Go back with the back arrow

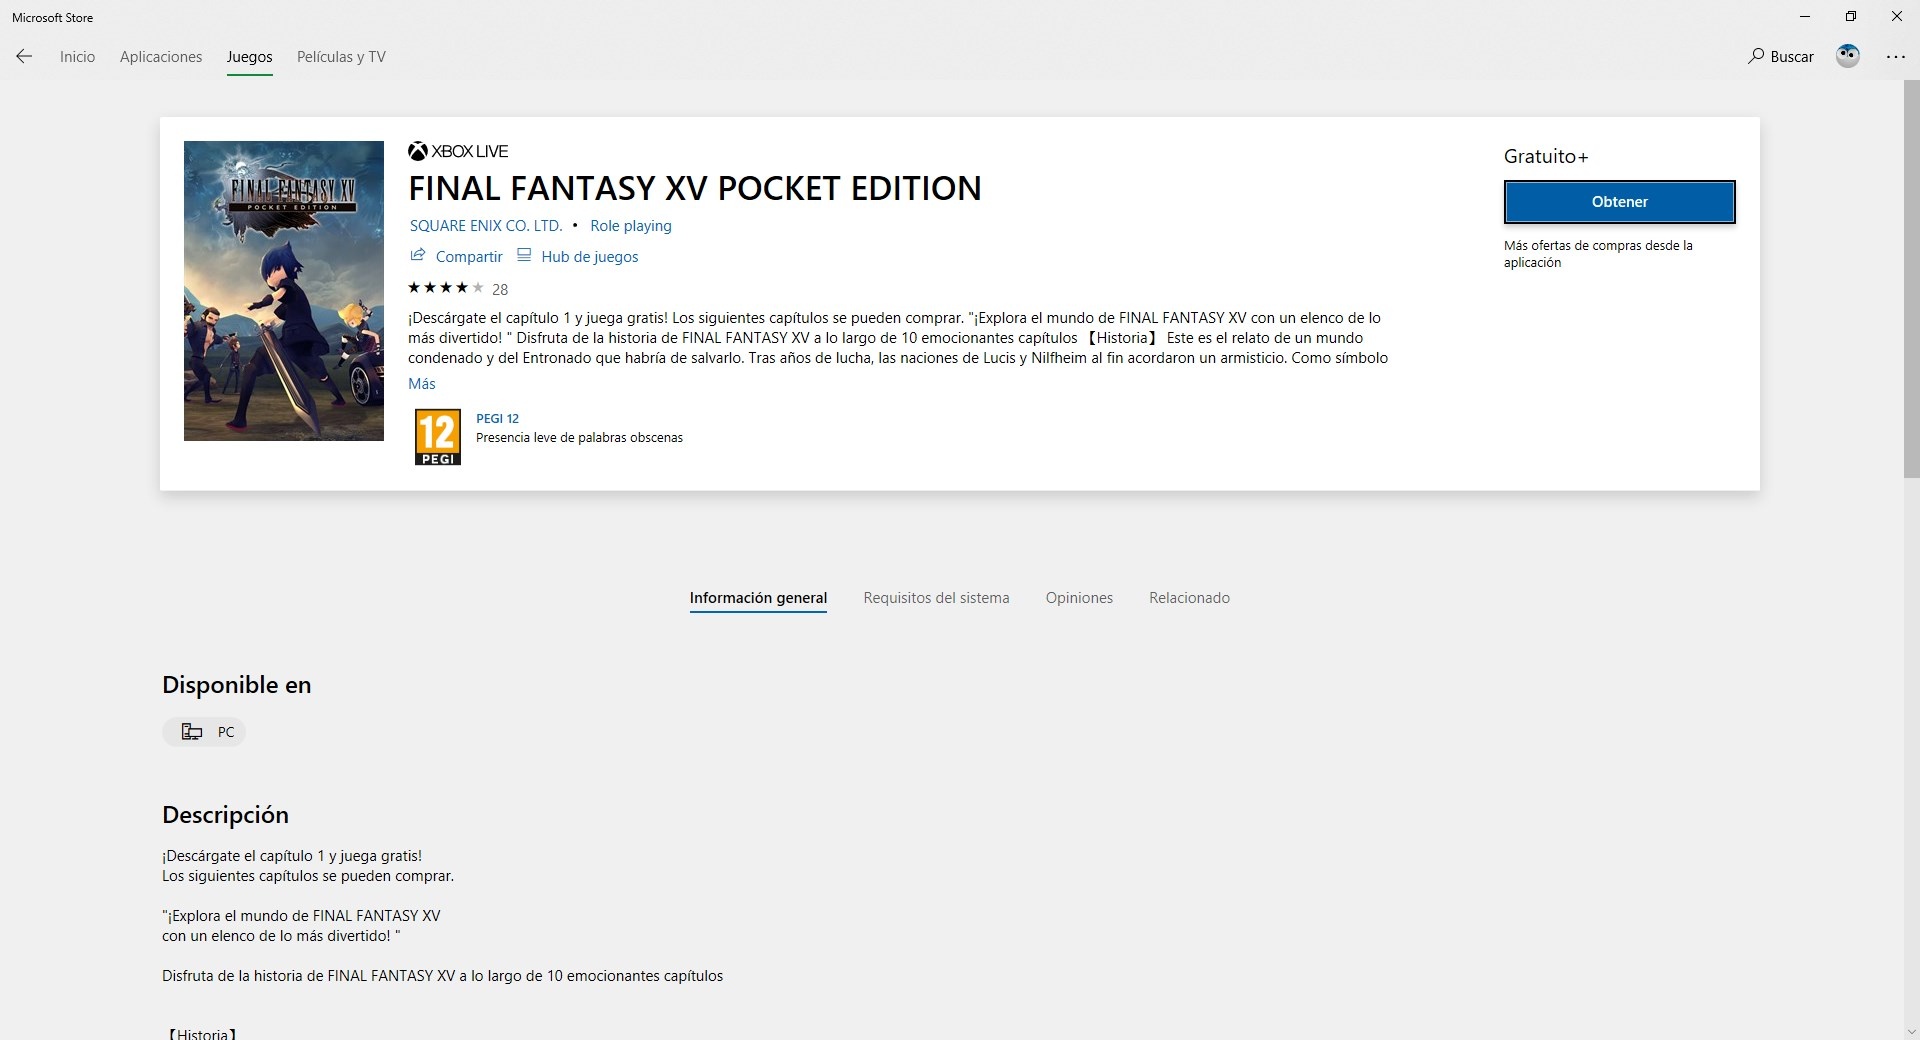click(24, 57)
